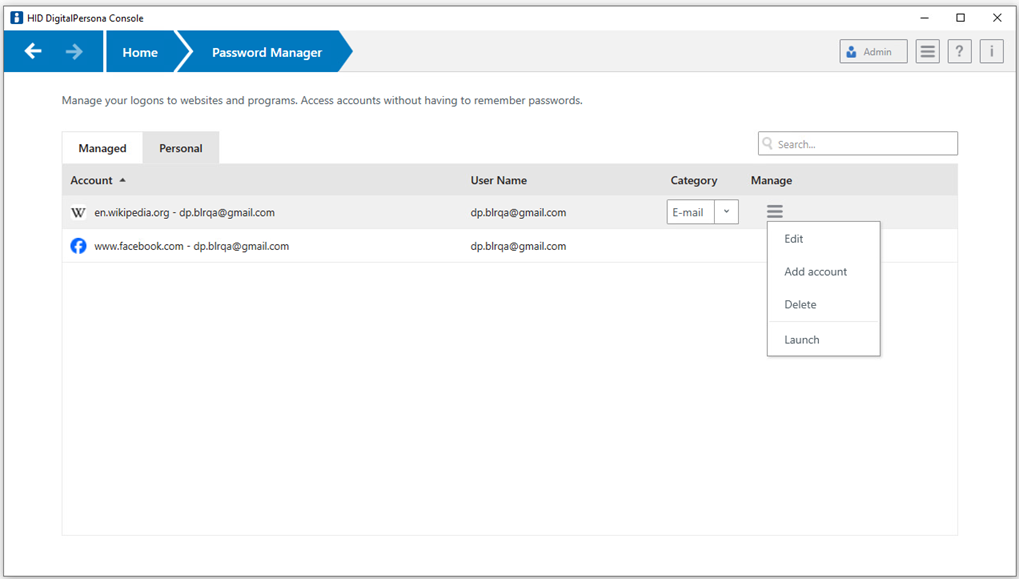
Task: Launch the account from the menu
Action: (x=801, y=340)
